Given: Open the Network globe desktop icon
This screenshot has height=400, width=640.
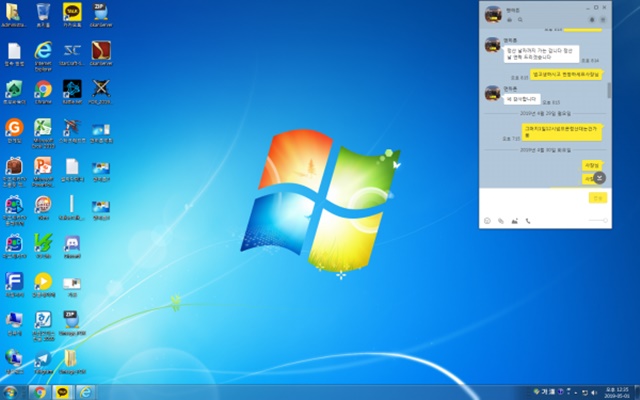Looking at the screenshot, I should pos(14,362).
